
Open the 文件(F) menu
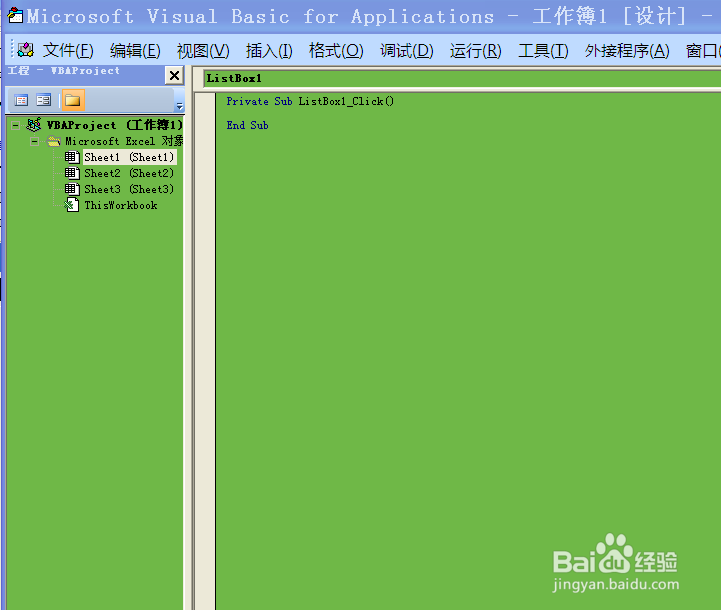click(x=68, y=51)
